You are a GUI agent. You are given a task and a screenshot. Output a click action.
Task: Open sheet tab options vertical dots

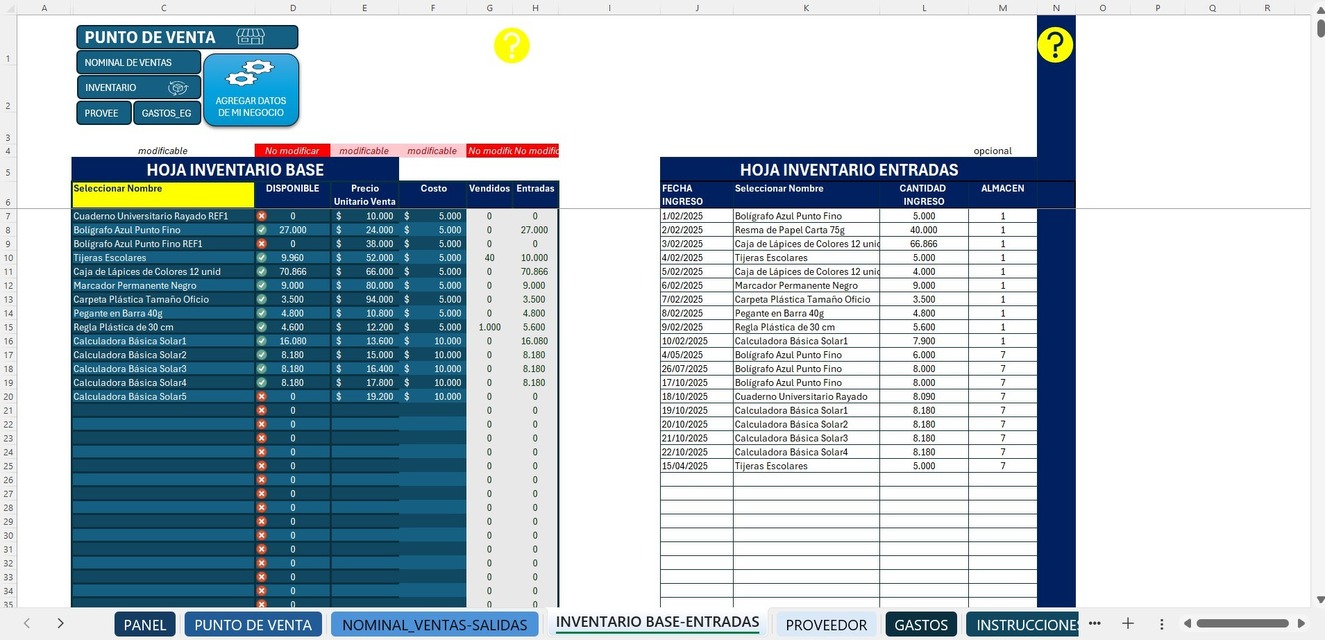pos(1161,624)
